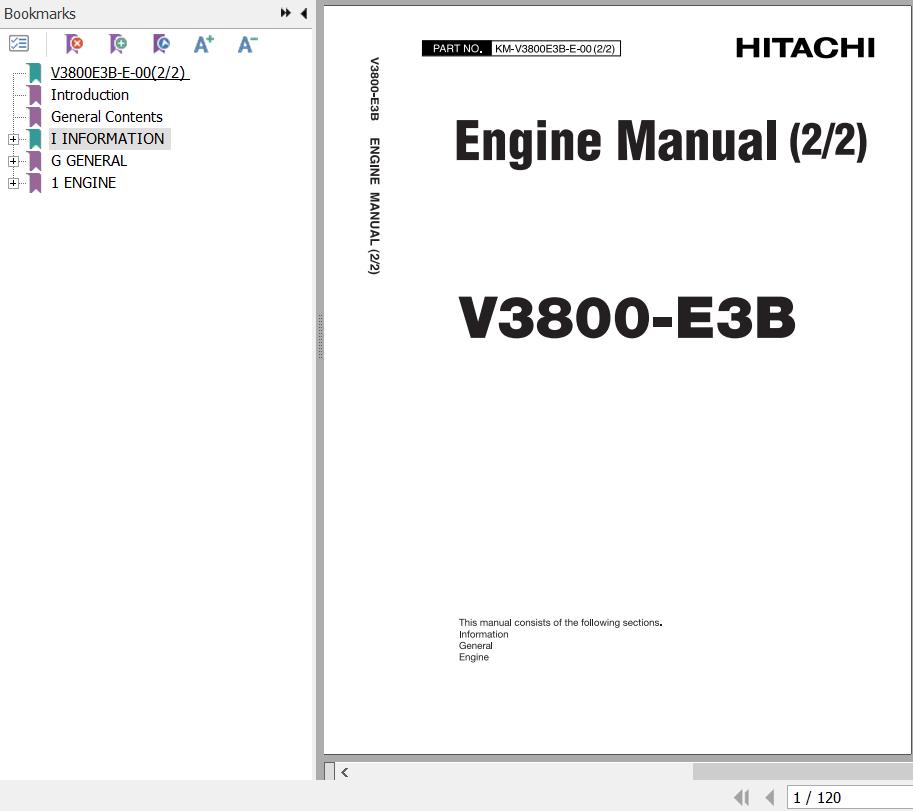Open the bookmark options list icon
913x811 pixels.
pos(19,44)
